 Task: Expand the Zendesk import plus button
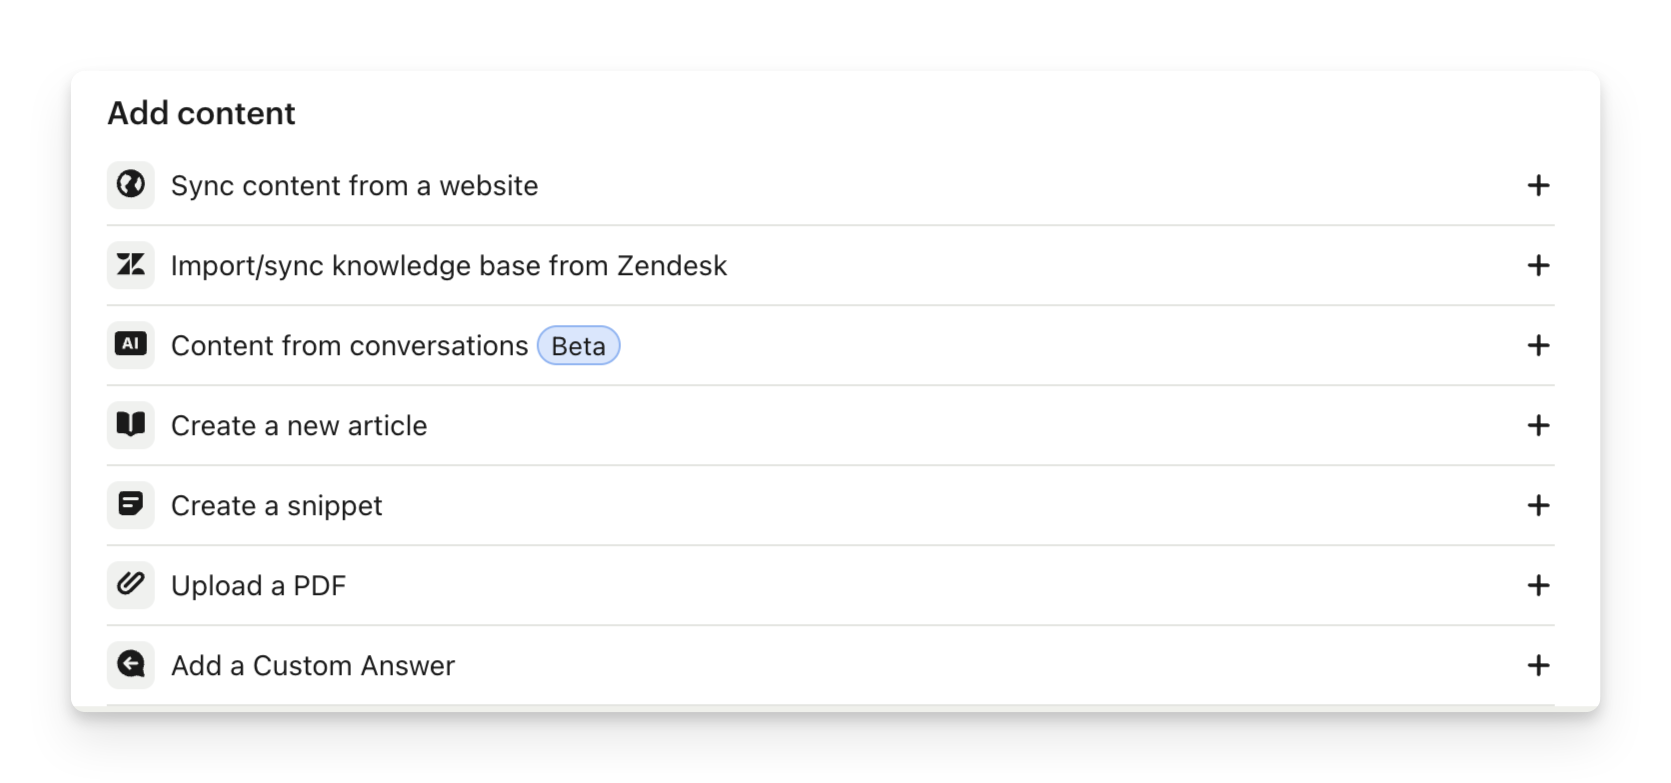coord(1538,265)
